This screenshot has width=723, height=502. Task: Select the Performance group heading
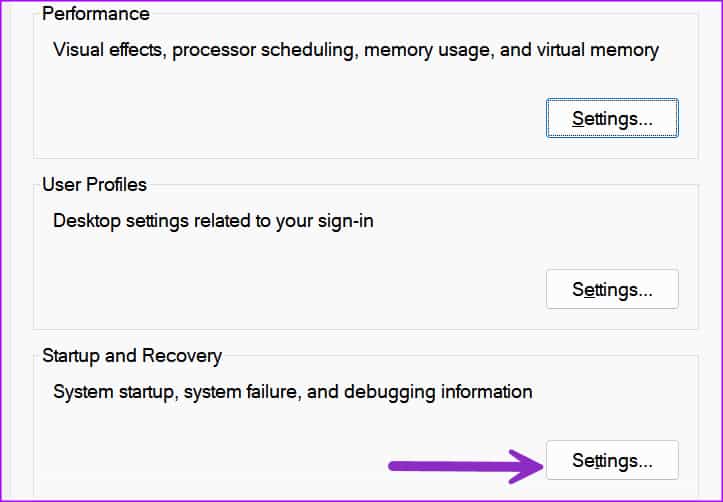[x=95, y=13]
